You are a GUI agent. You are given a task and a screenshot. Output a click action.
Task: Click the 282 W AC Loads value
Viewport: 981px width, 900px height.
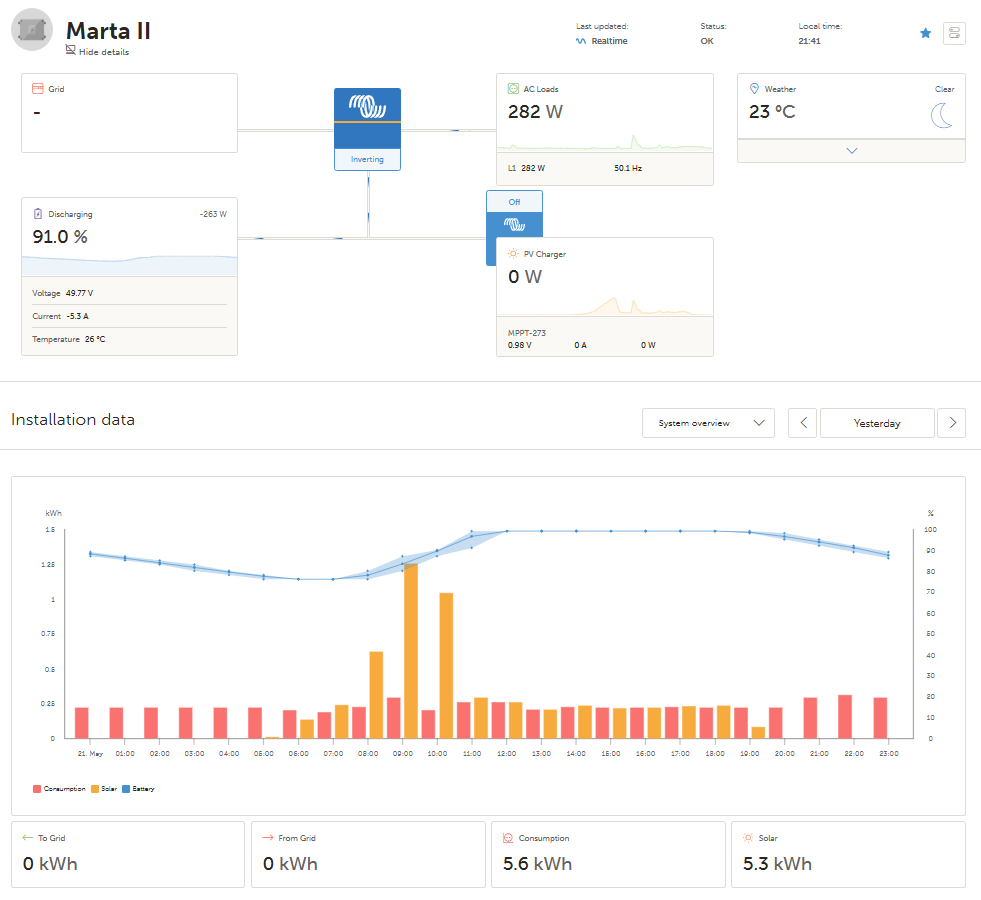[535, 112]
